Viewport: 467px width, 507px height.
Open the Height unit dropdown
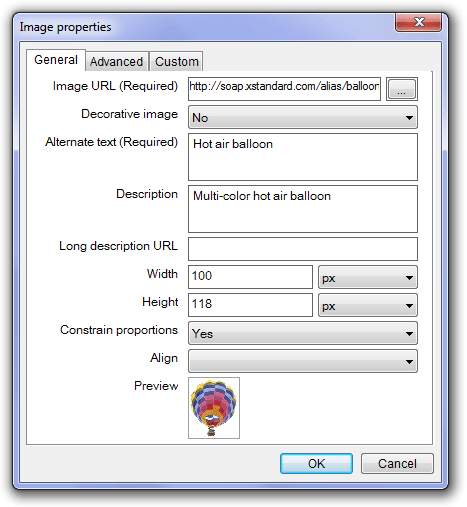368,305
